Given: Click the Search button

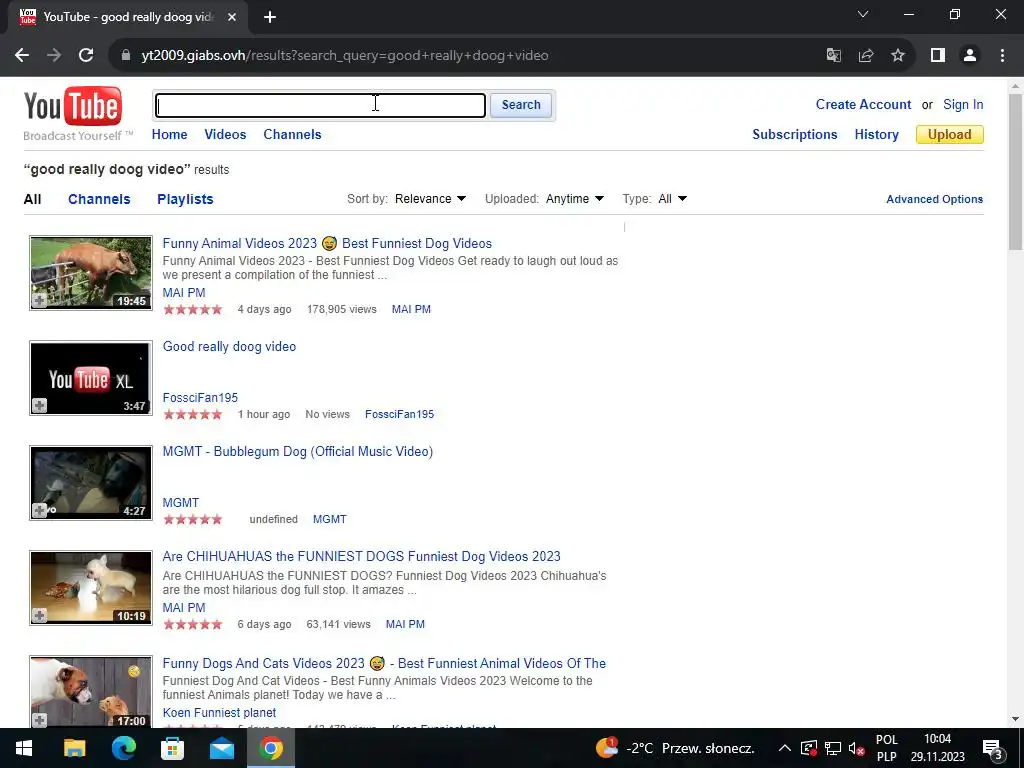Looking at the screenshot, I should [x=520, y=105].
